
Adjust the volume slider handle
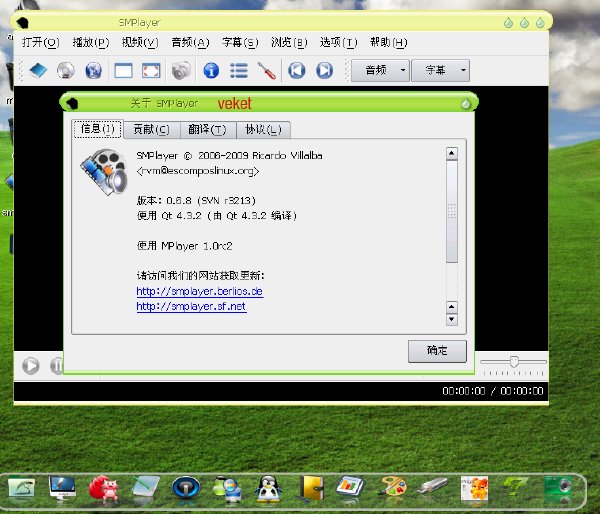coord(514,362)
